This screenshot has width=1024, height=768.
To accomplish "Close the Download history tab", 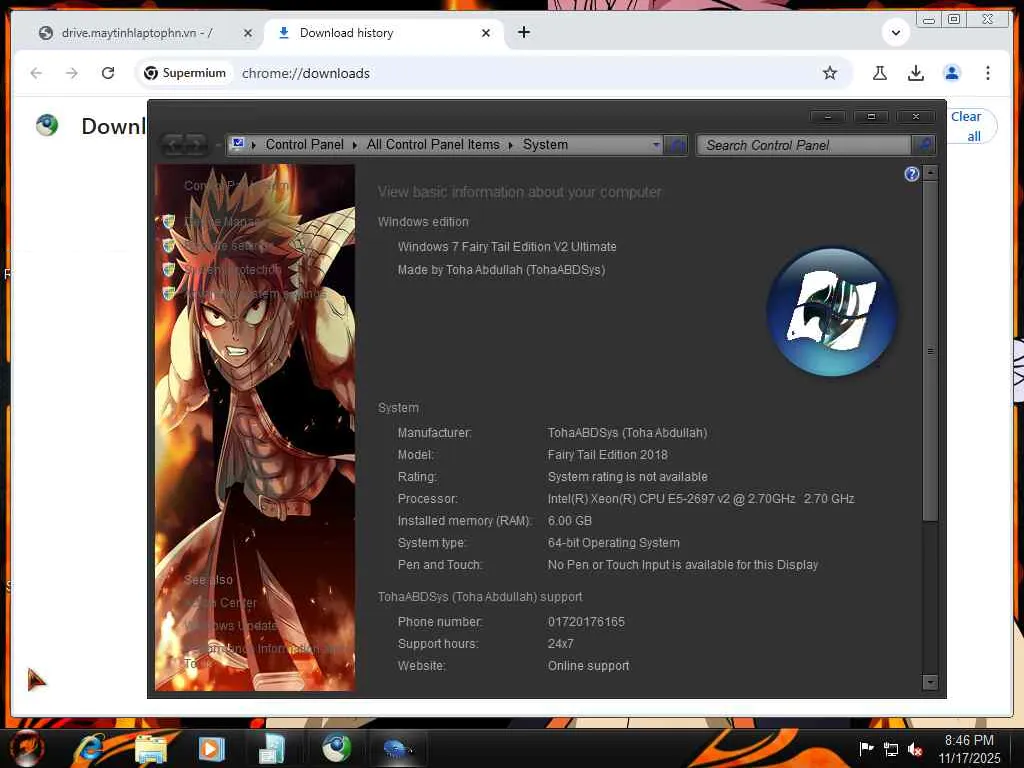I will point(486,33).
